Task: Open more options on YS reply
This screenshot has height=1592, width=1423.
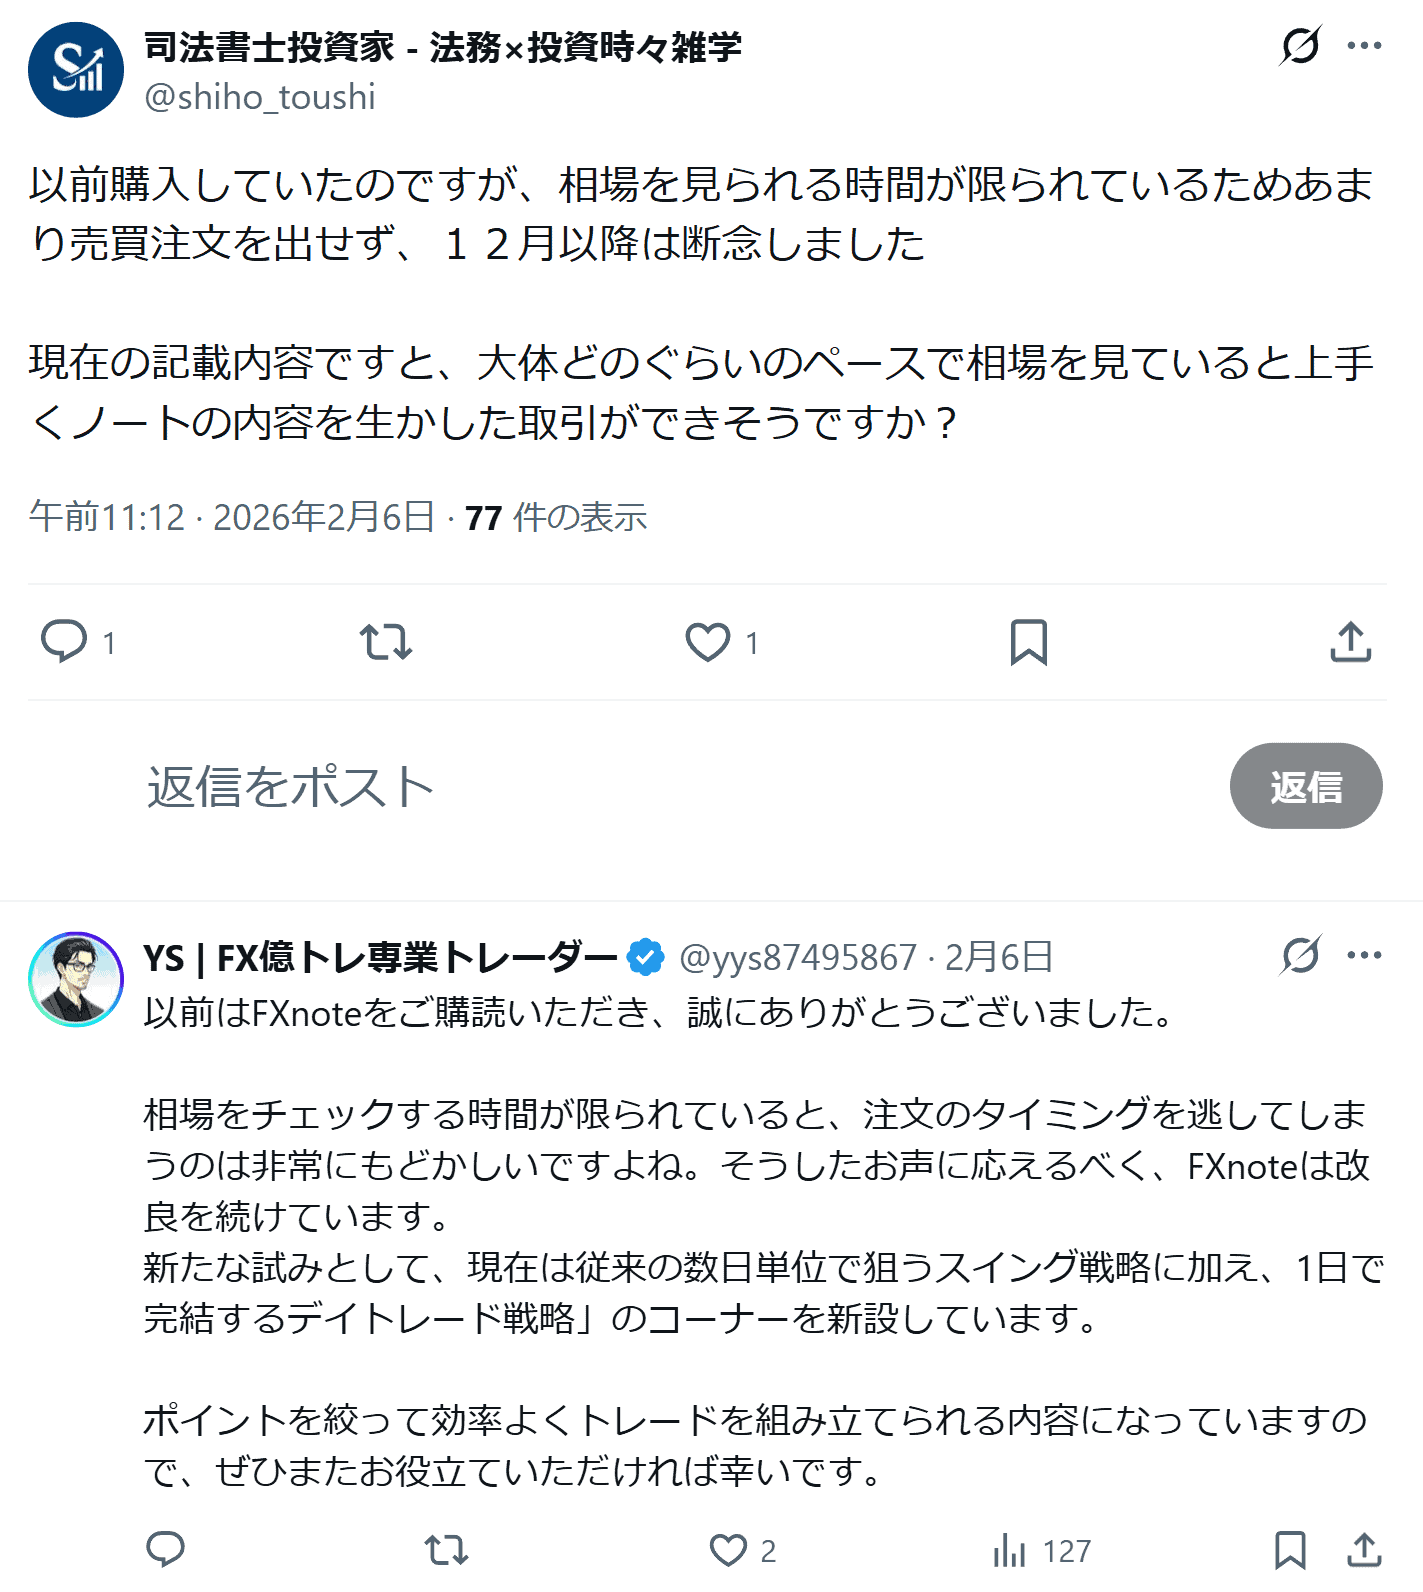Action: (x=1364, y=956)
